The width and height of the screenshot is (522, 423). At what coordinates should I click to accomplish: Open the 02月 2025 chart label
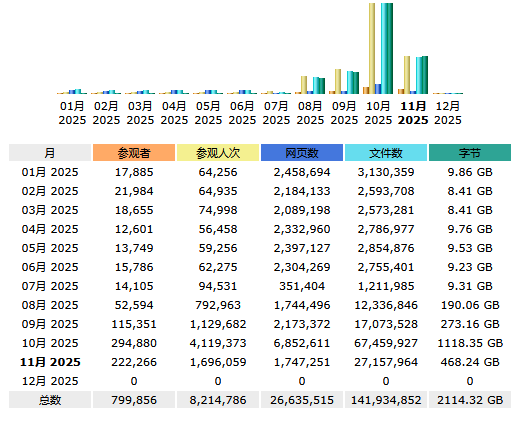pyautogui.click(x=106, y=113)
